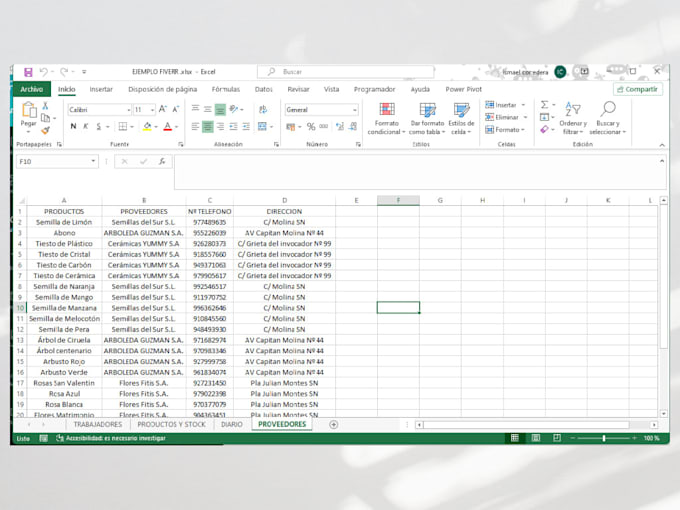Apply accounting number format
The image size is (680, 510).
tap(291, 127)
